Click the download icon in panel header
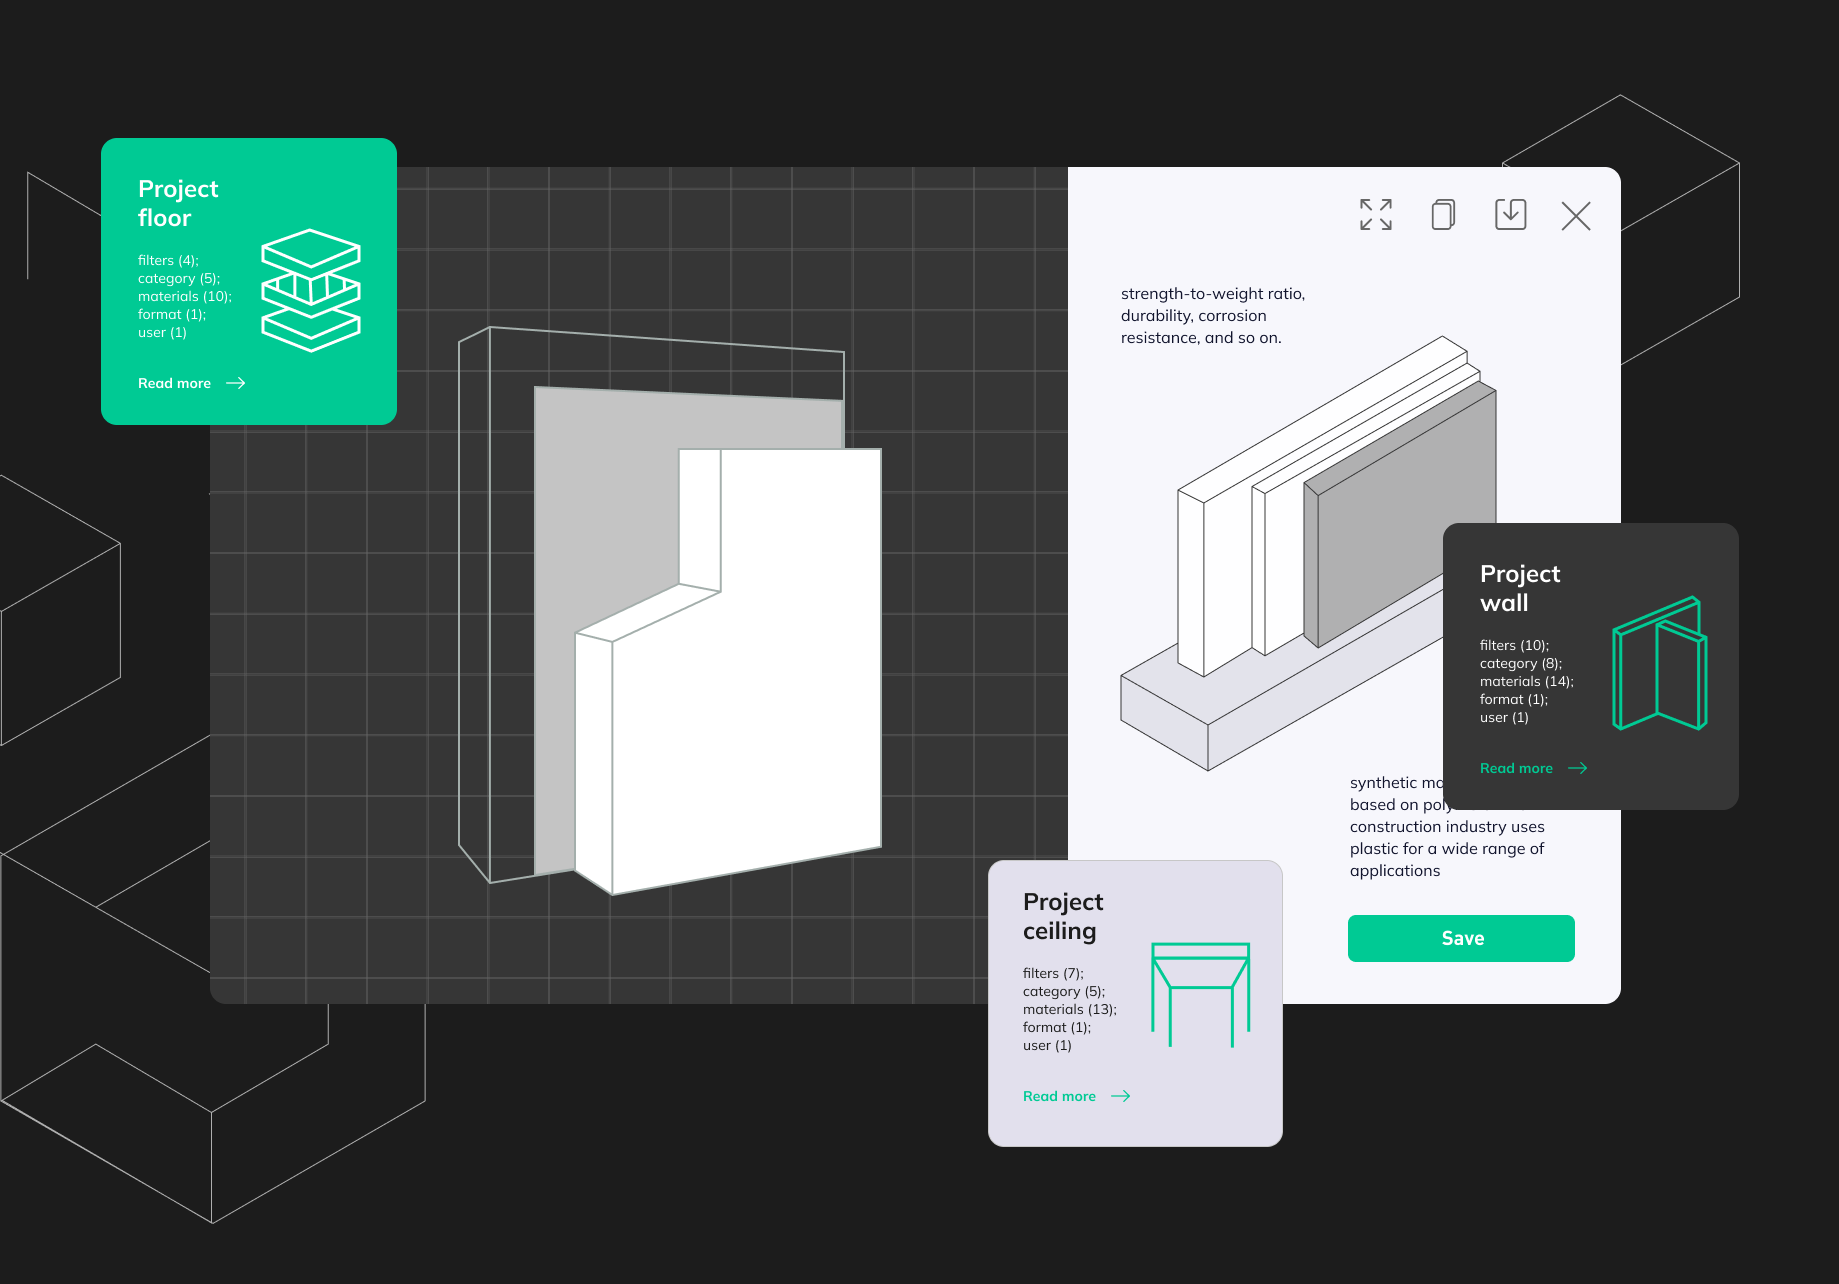Screen dimensions: 1839x1284 pyautogui.click(x=1510, y=215)
